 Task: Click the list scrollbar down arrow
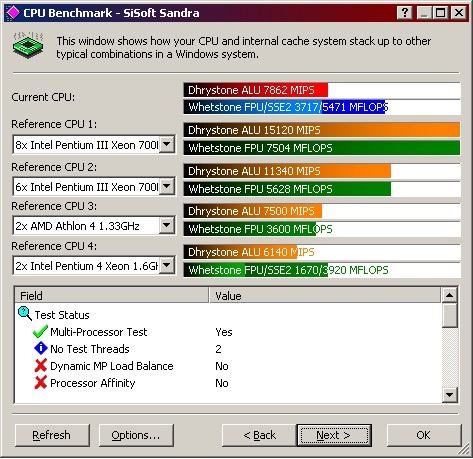pyautogui.click(x=450, y=395)
